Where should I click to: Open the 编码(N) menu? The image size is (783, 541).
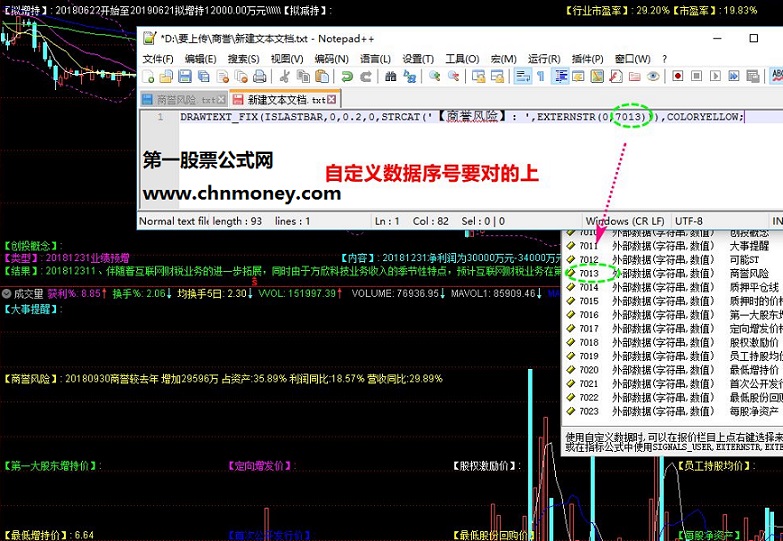click(332, 59)
